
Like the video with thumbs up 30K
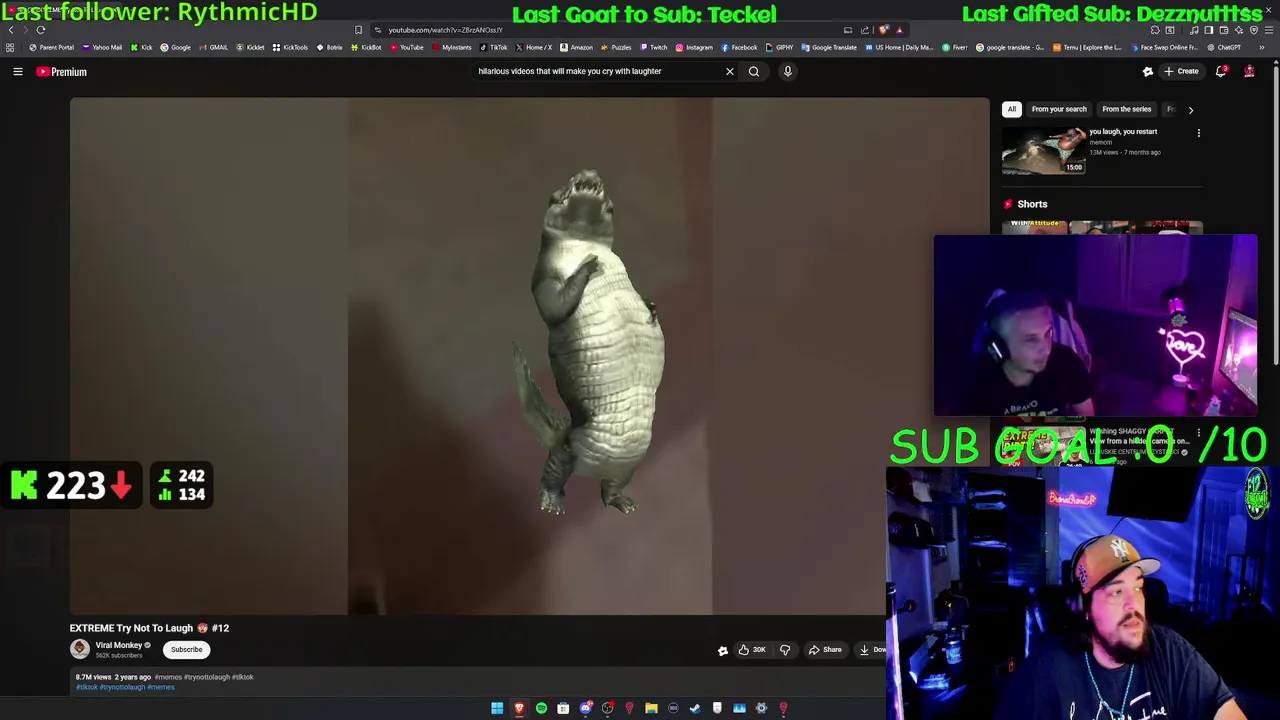click(x=751, y=650)
